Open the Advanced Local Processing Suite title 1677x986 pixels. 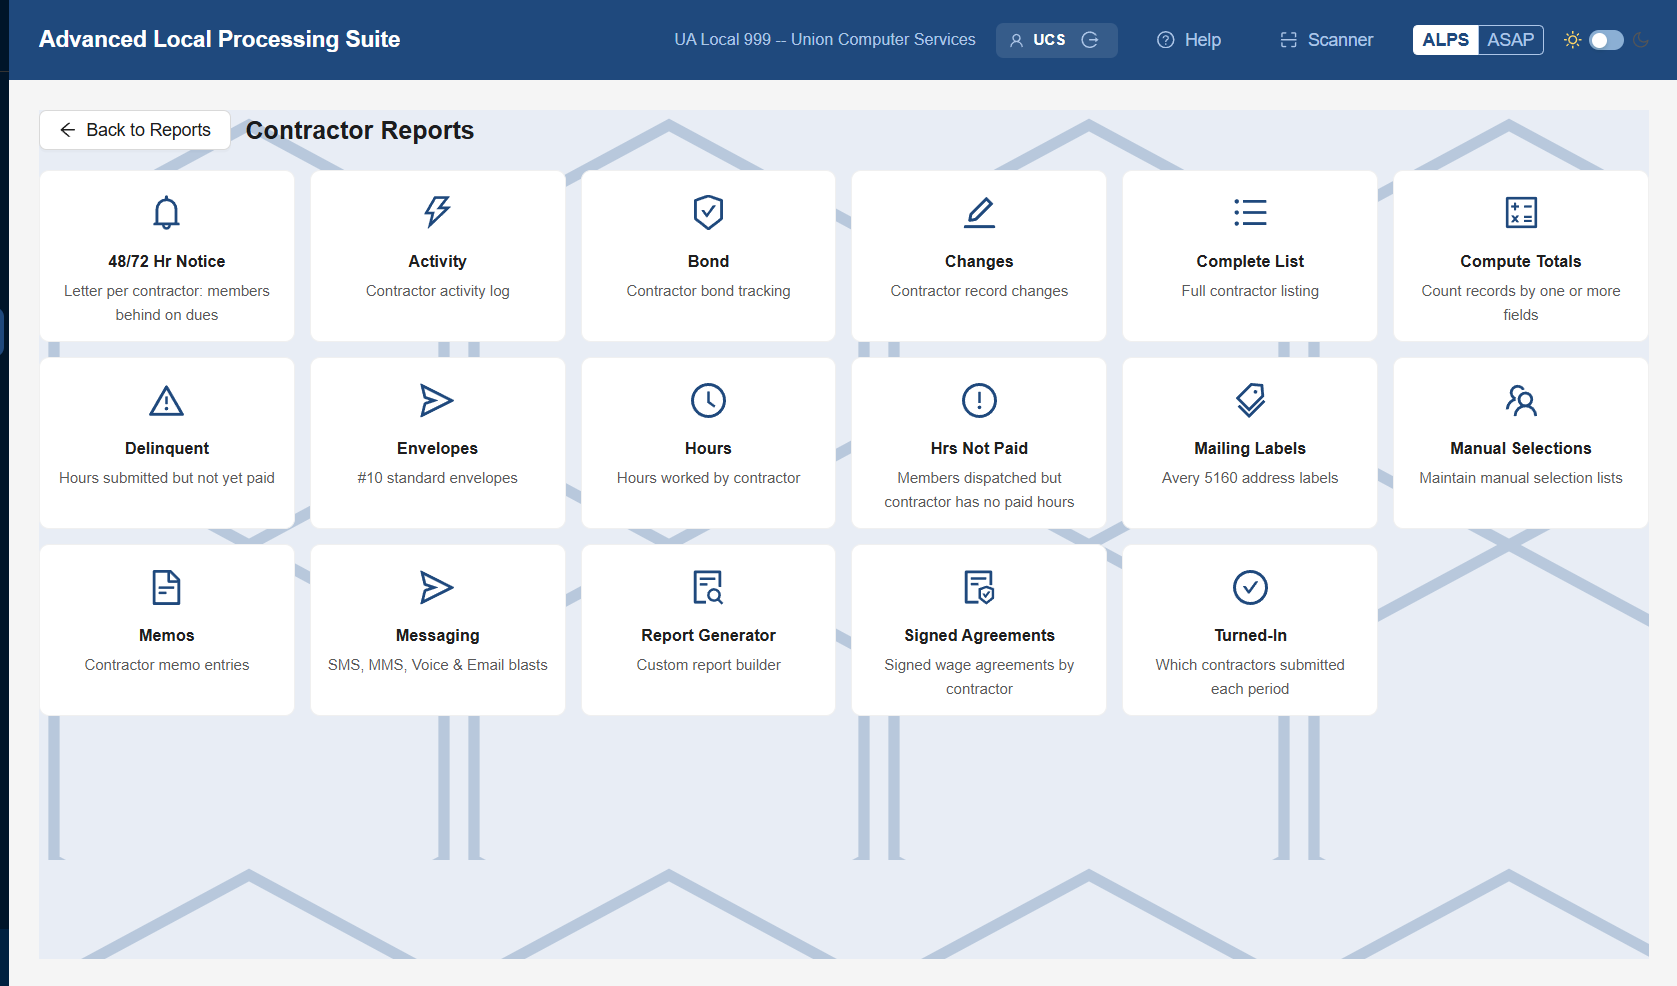pos(219,39)
